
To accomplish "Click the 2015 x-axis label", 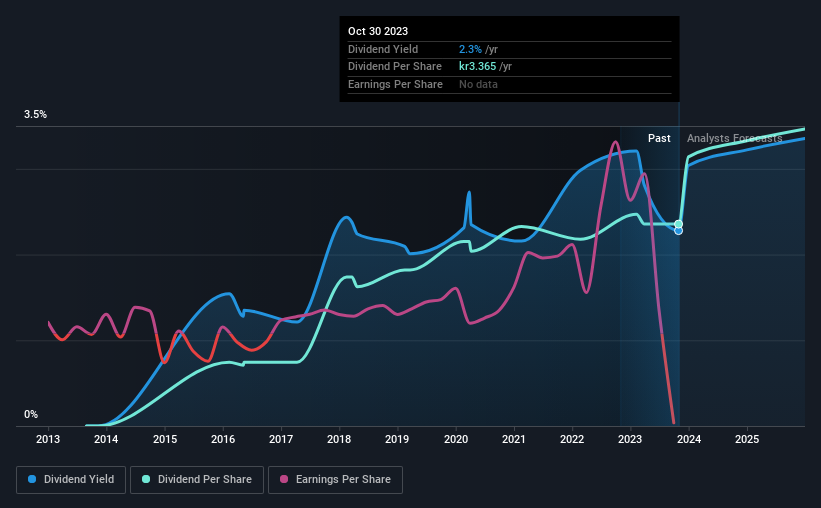I will tap(165, 439).
